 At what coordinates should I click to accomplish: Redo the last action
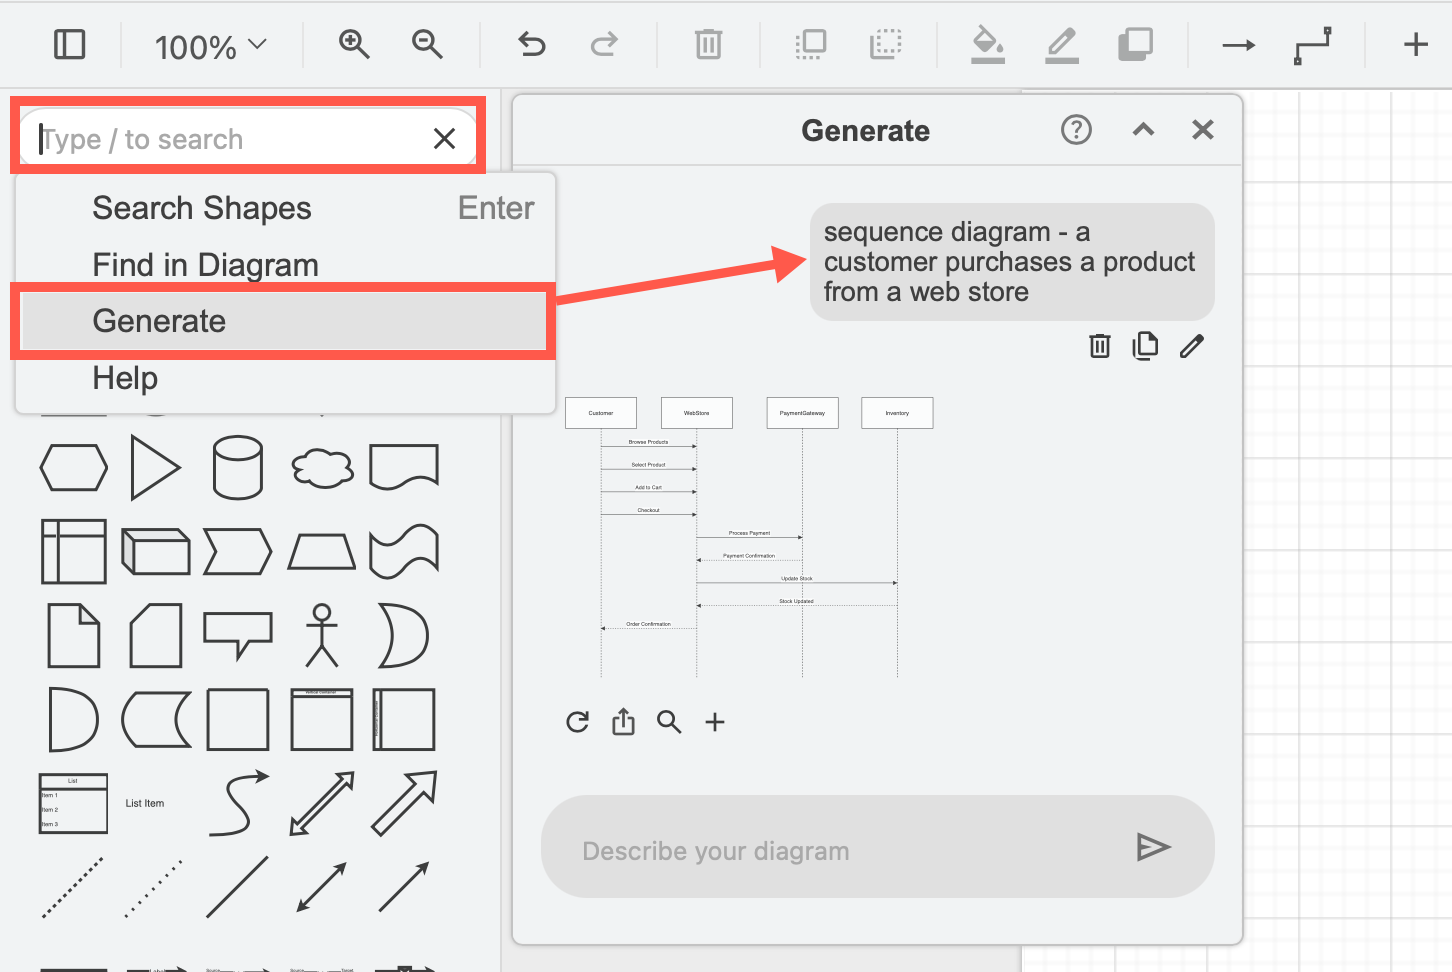pos(604,44)
